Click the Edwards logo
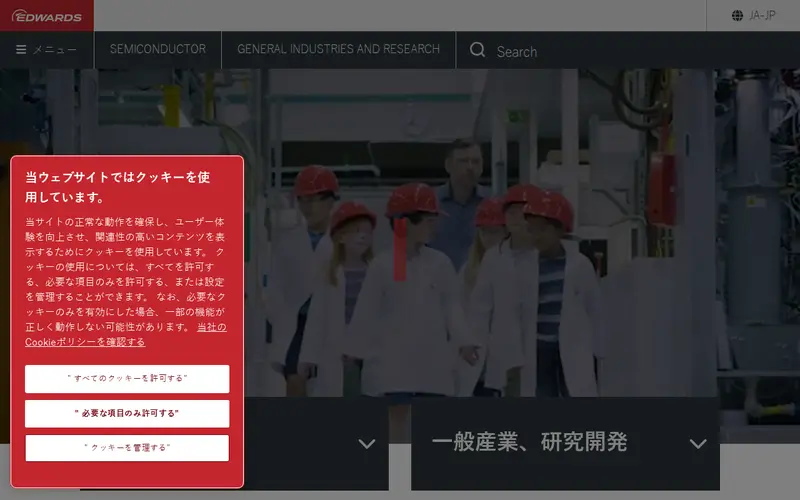The image size is (800, 500). (46, 16)
